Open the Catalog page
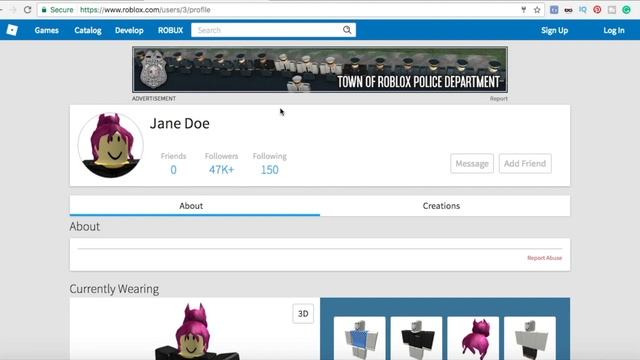This screenshot has height=360, width=640. click(88, 30)
